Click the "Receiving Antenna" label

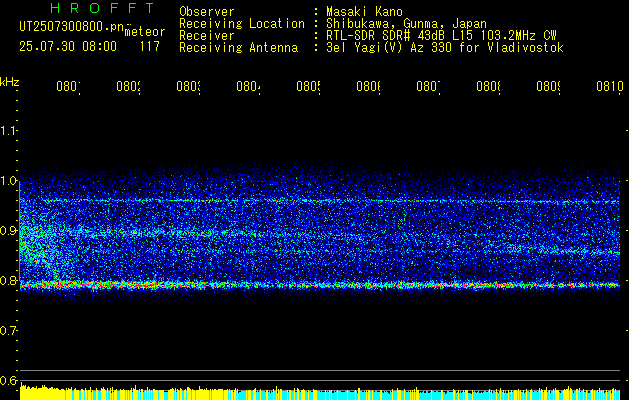(239, 48)
